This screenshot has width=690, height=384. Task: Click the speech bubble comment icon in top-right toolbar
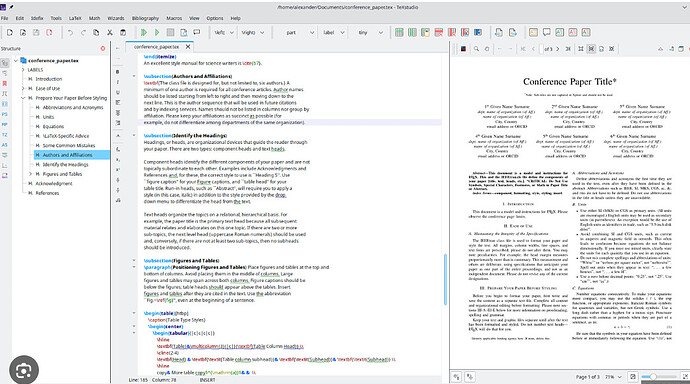[x=547, y=33]
